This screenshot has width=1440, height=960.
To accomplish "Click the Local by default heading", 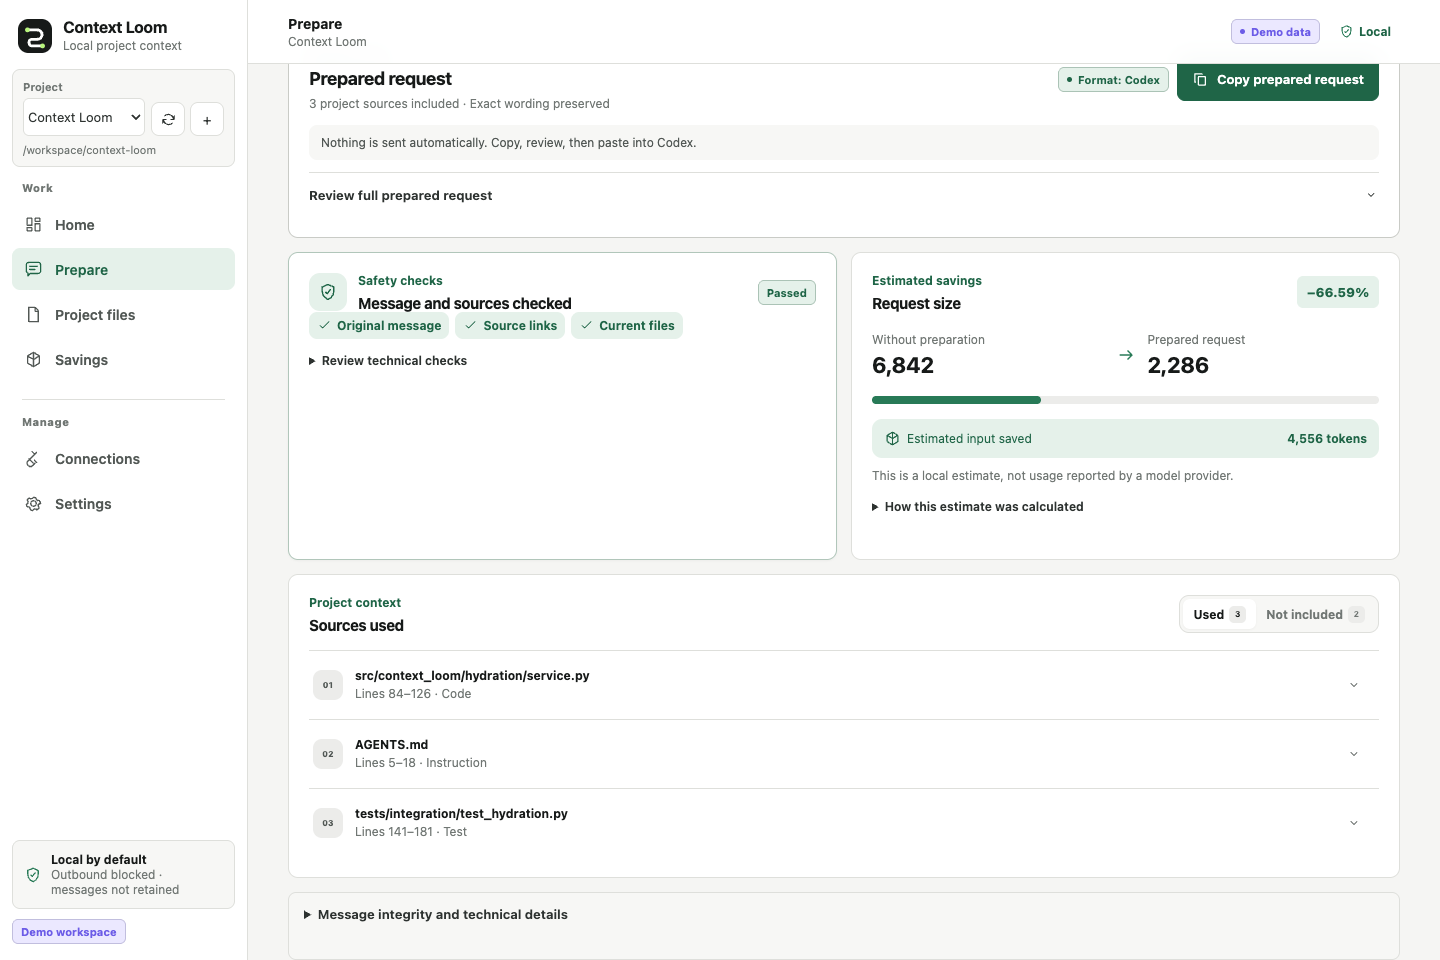I will coord(99,860).
